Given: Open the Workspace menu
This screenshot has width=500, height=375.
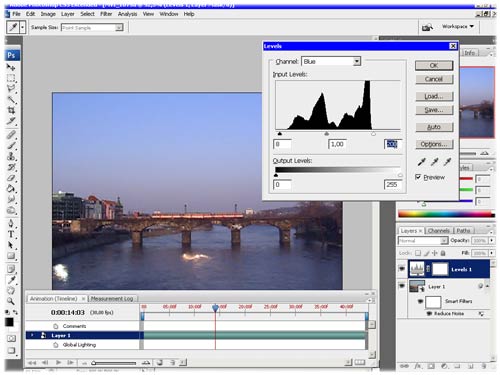Looking at the screenshot, I should (x=458, y=26).
